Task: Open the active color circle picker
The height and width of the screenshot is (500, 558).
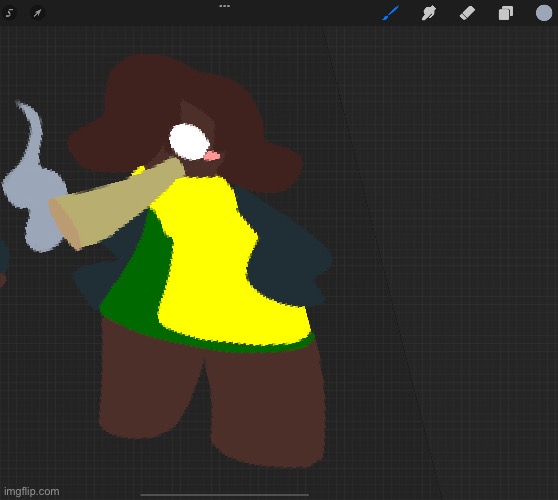Action: point(544,13)
